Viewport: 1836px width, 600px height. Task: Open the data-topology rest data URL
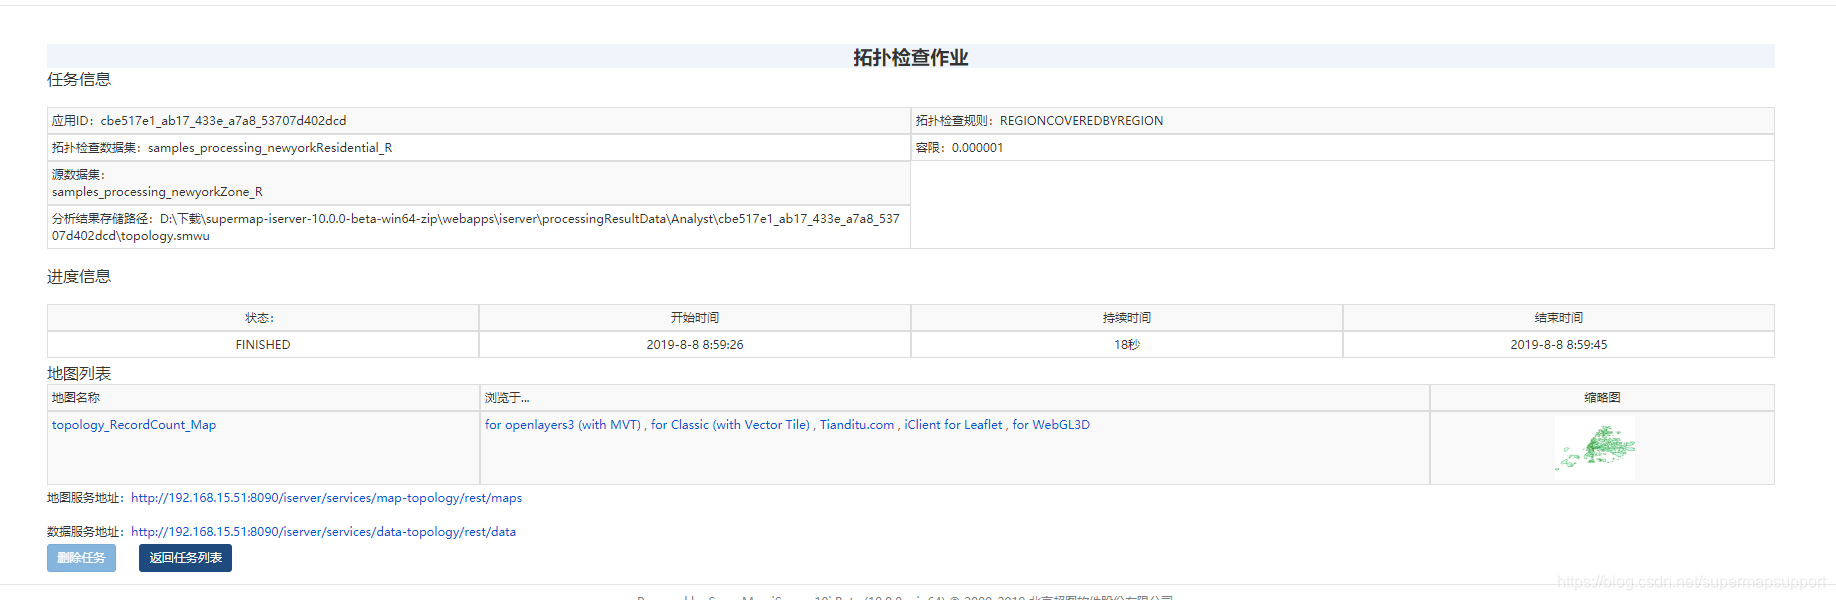pyautogui.click(x=323, y=532)
